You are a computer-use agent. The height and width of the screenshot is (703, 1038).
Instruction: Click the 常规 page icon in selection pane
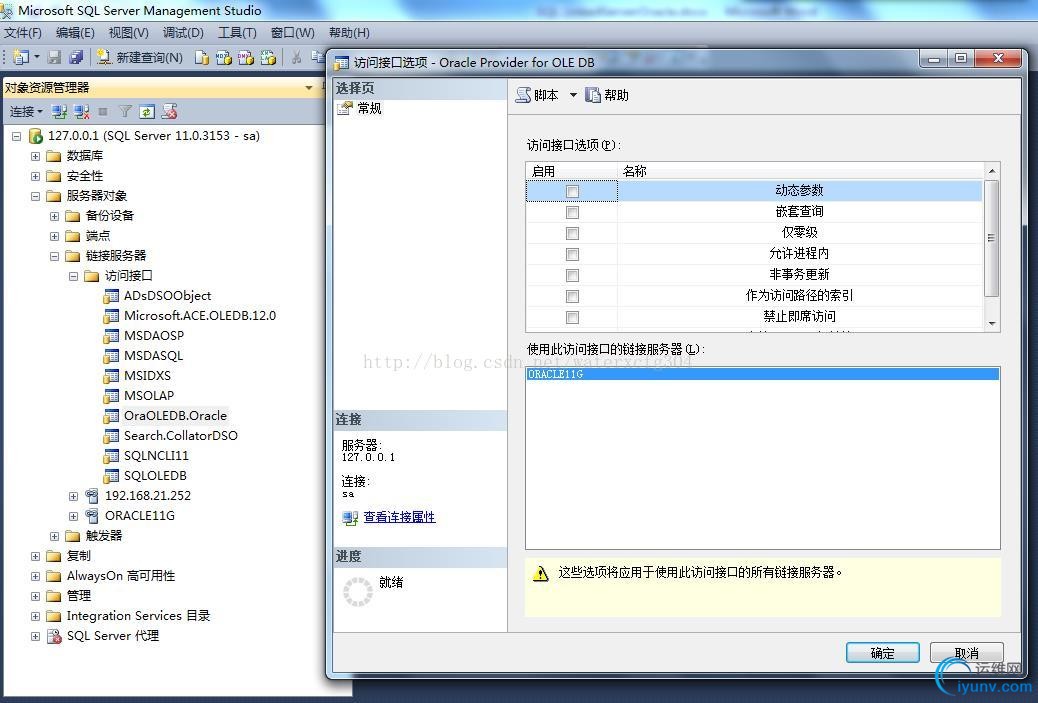(345, 109)
